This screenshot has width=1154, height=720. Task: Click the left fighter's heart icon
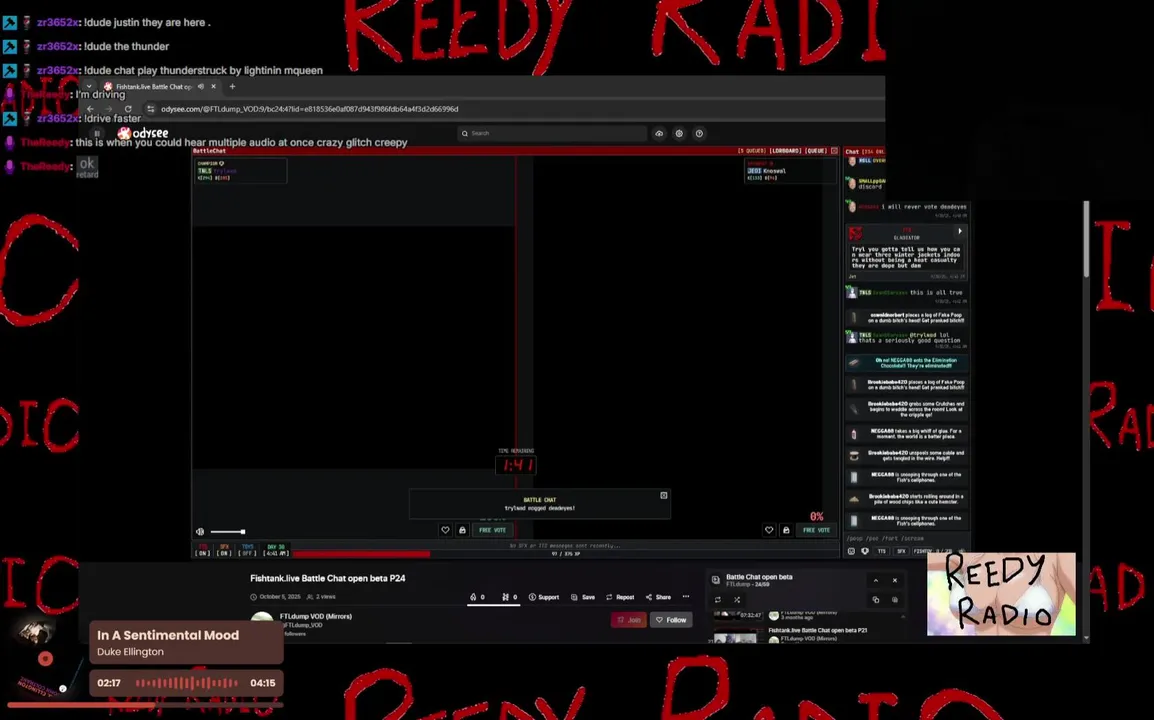pyautogui.click(x=445, y=530)
